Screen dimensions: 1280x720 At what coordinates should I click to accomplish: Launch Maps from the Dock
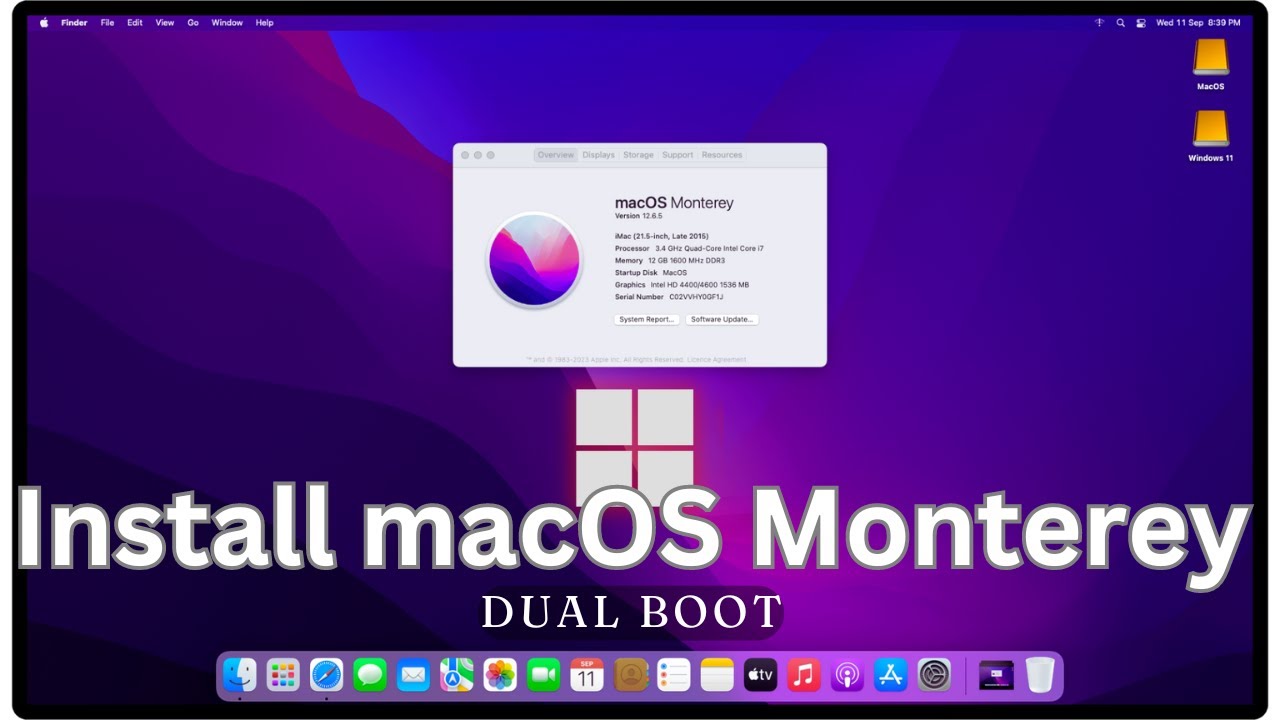(x=457, y=675)
